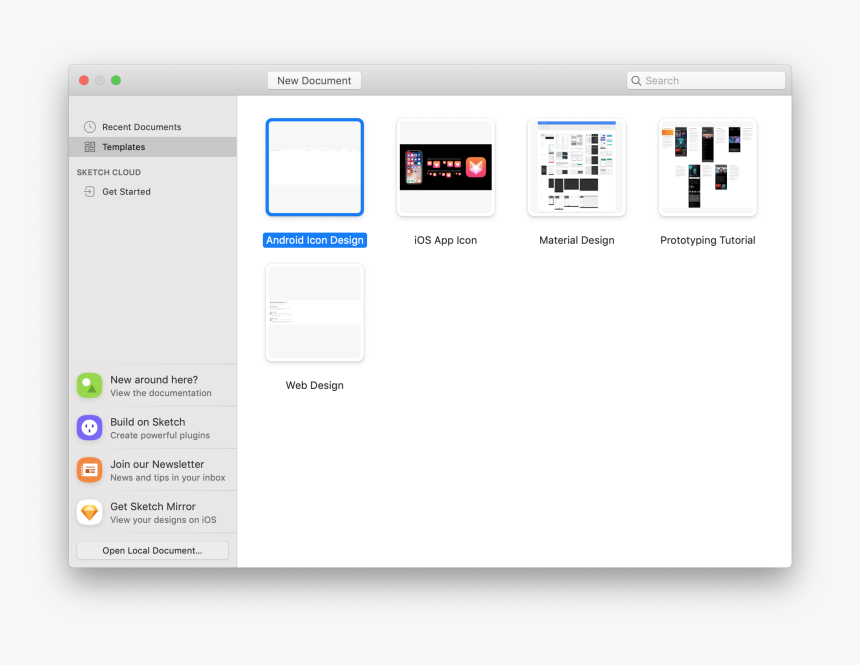Select Templates in the sidebar

tap(153, 147)
